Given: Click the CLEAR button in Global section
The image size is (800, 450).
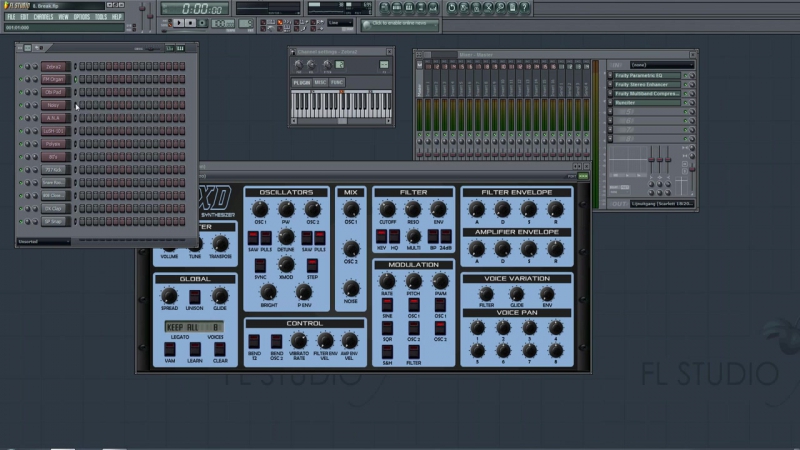Looking at the screenshot, I should click(220, 349).
